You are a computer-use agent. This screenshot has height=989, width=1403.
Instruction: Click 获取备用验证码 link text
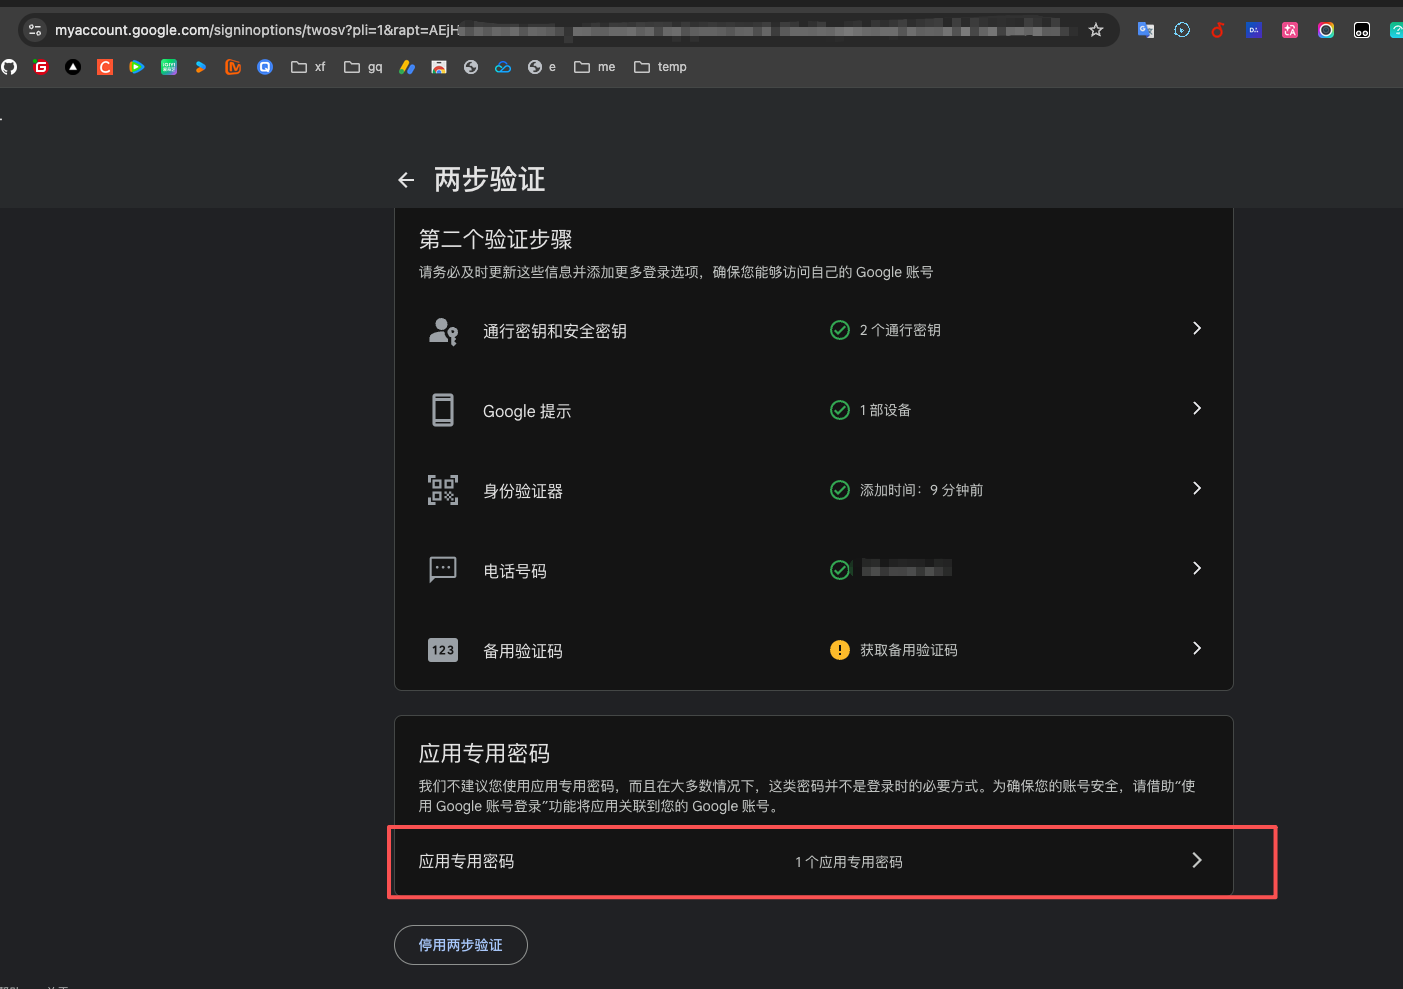(909, 650)
